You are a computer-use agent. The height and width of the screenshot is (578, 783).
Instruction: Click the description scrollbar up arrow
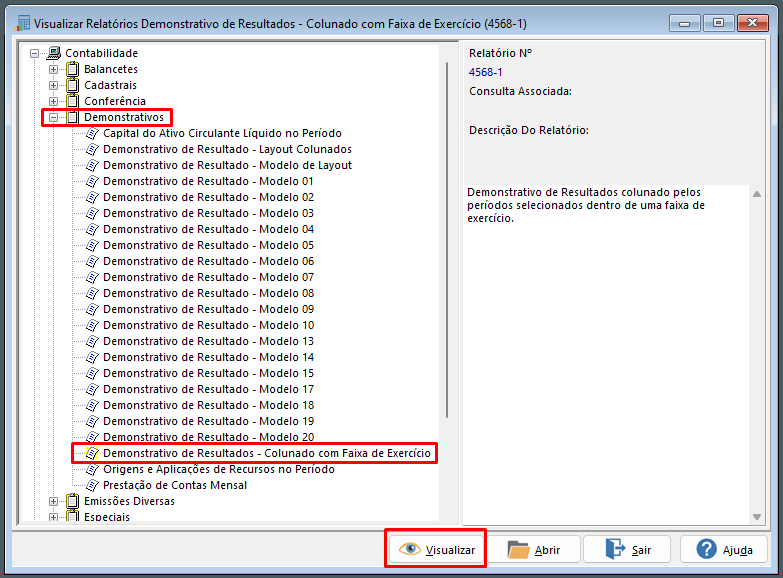pos(757,194)
